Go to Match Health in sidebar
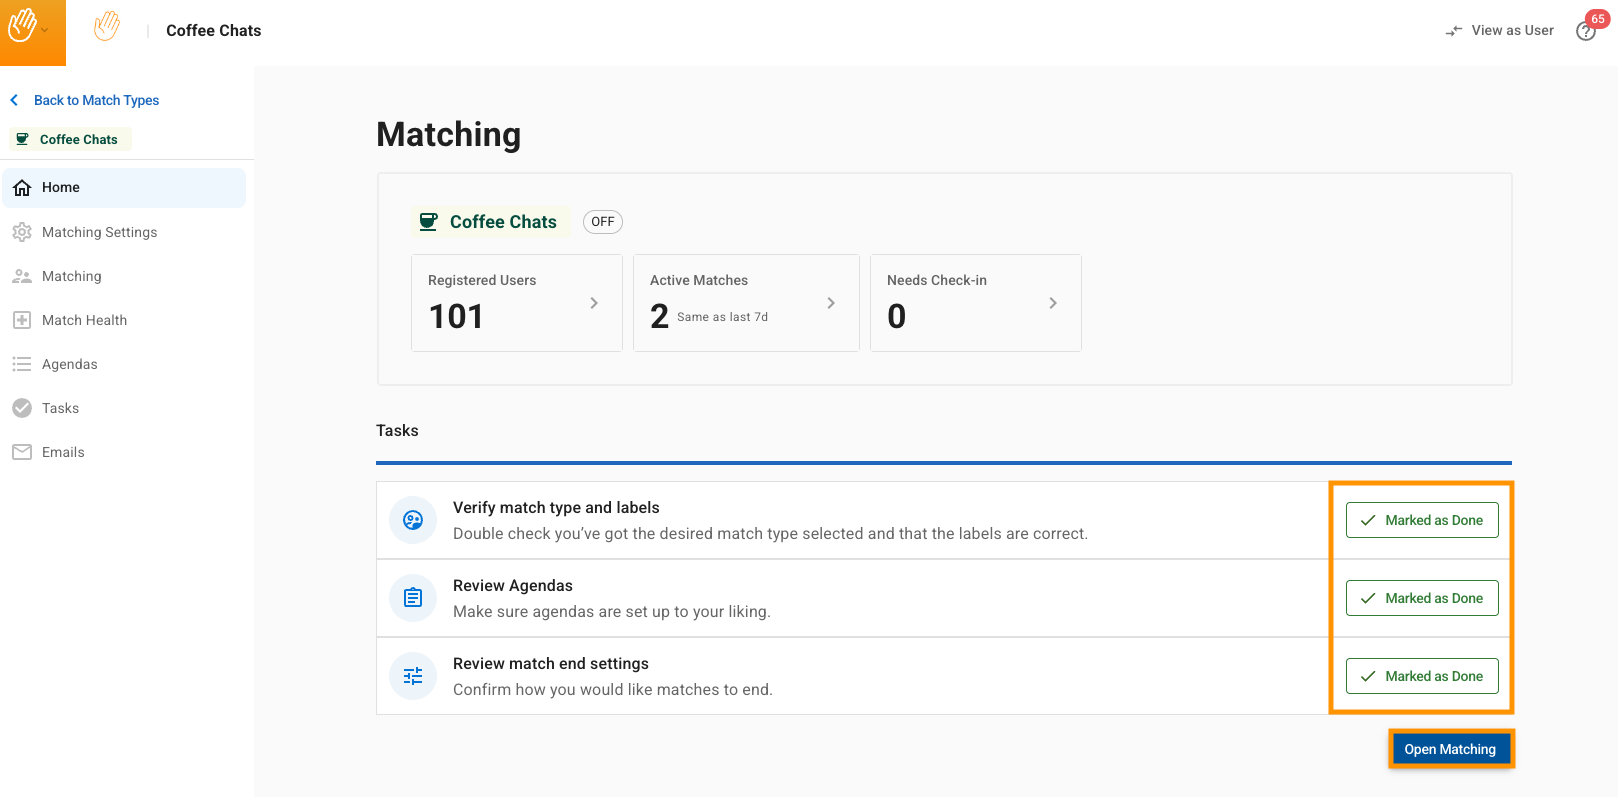Screen dimensions: 1618x797 click(x=84, y=320)
